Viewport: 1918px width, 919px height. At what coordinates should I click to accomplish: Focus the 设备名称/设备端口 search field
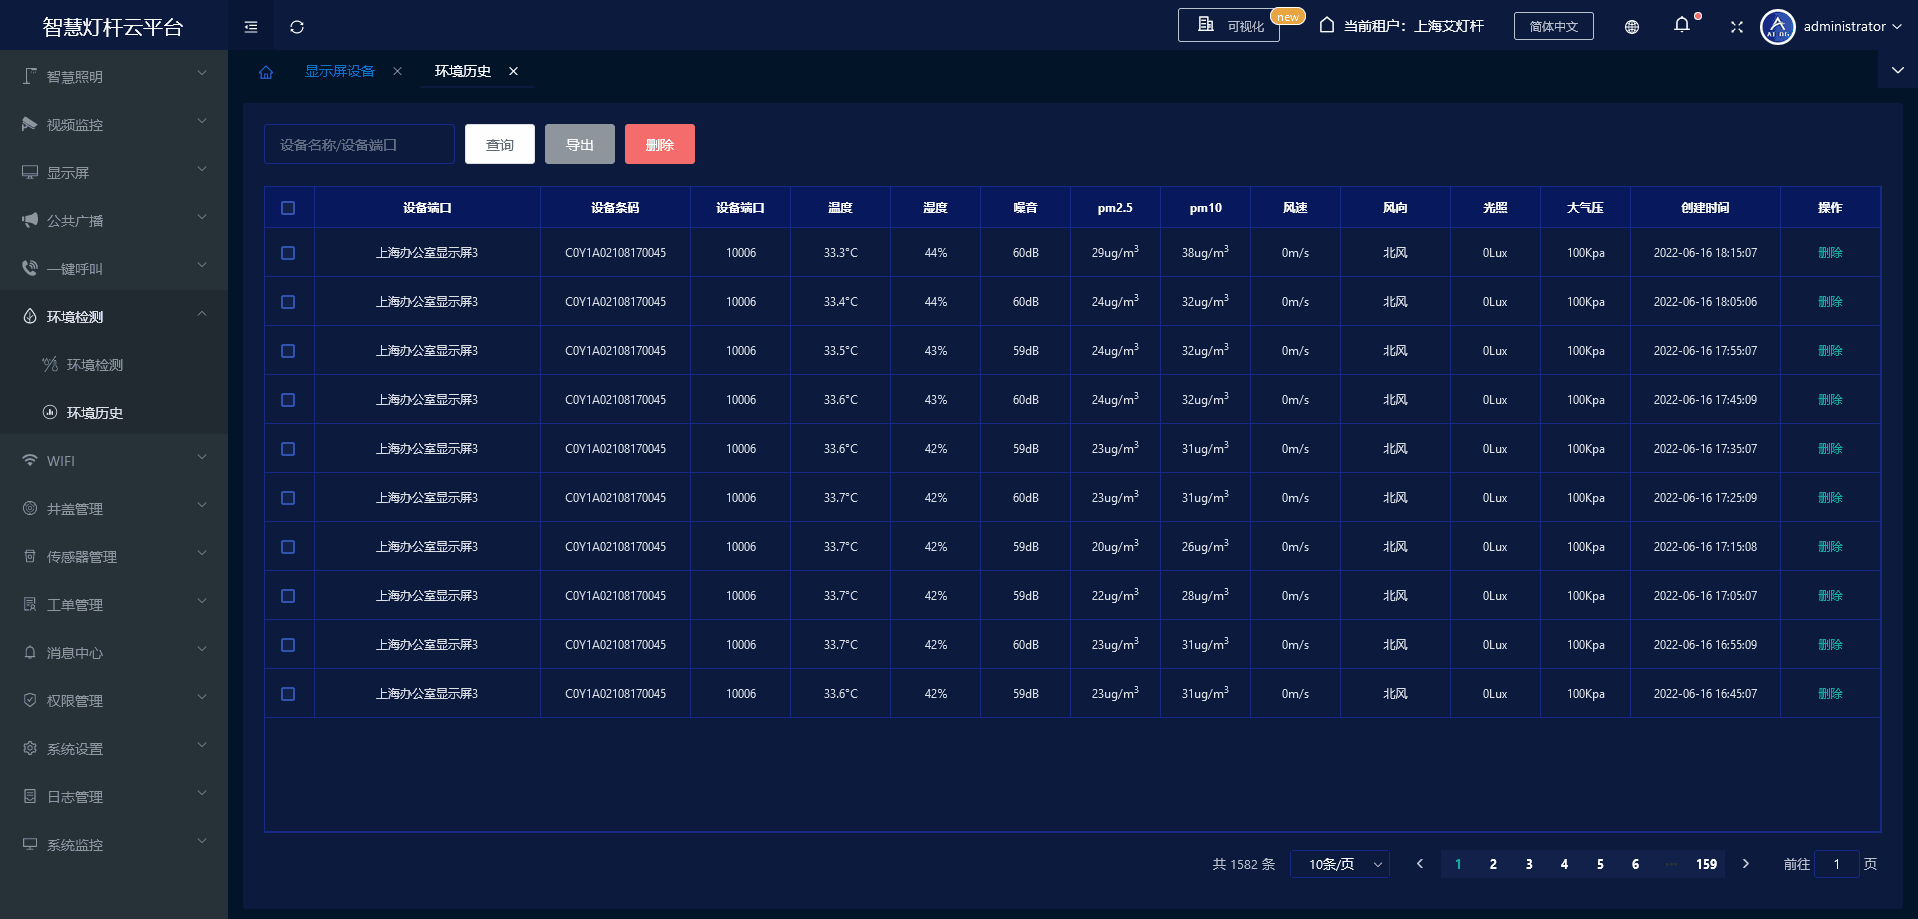[x=359, y=144]
